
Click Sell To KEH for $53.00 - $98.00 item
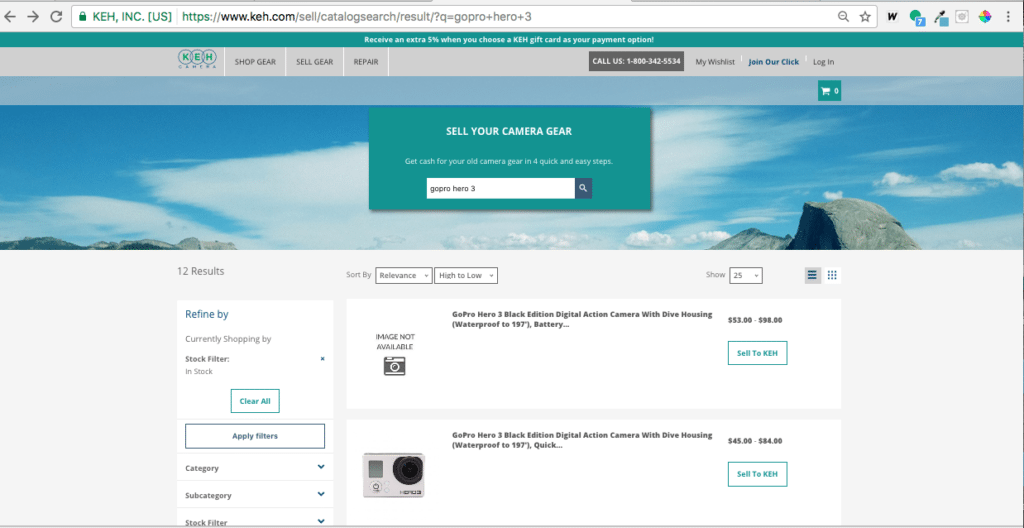(x=758, y=353)
